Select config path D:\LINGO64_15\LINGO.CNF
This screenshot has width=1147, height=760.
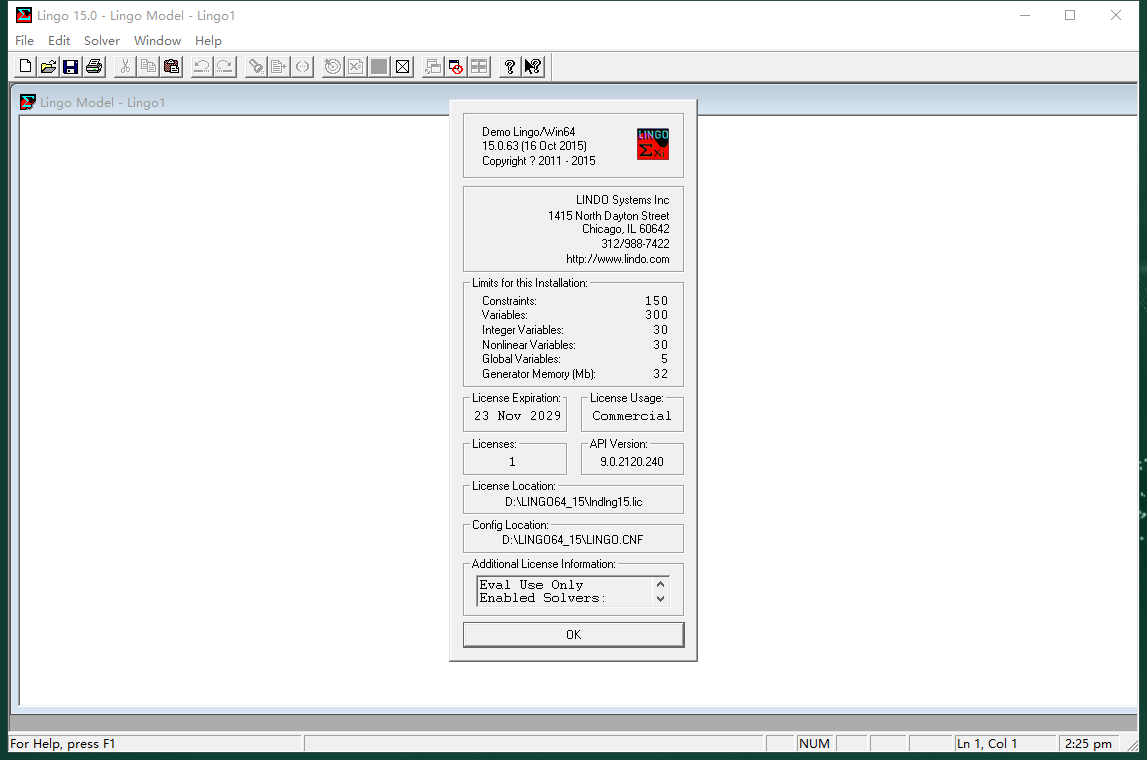point(573,540)
